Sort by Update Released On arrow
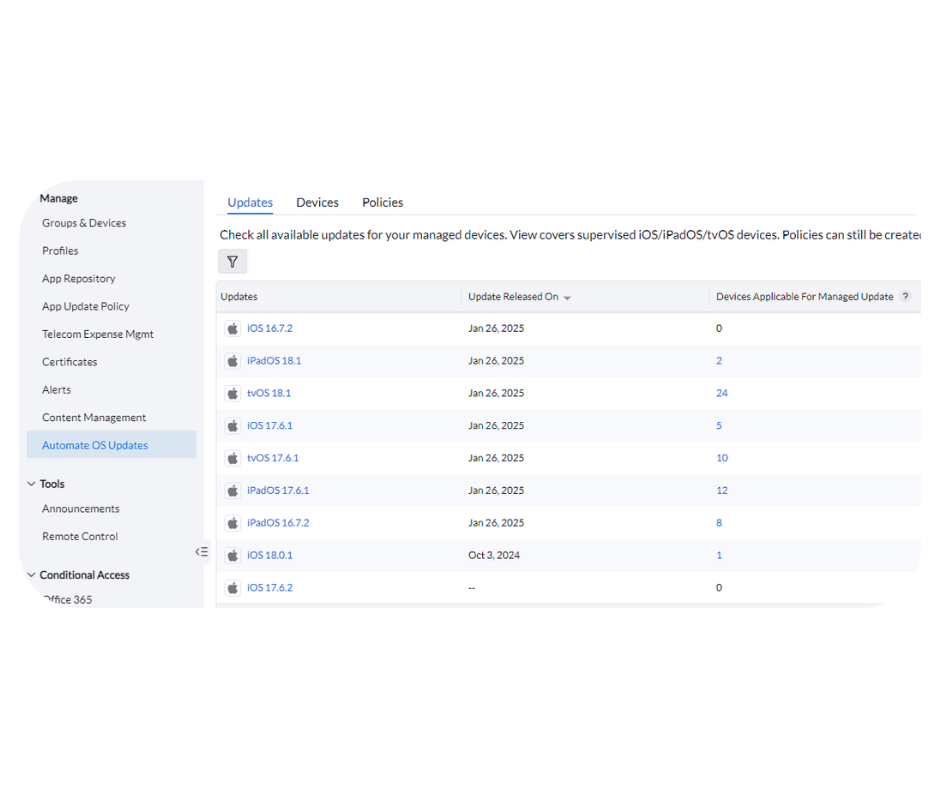Viewport: 940px width, 788px height. (567, 298)
